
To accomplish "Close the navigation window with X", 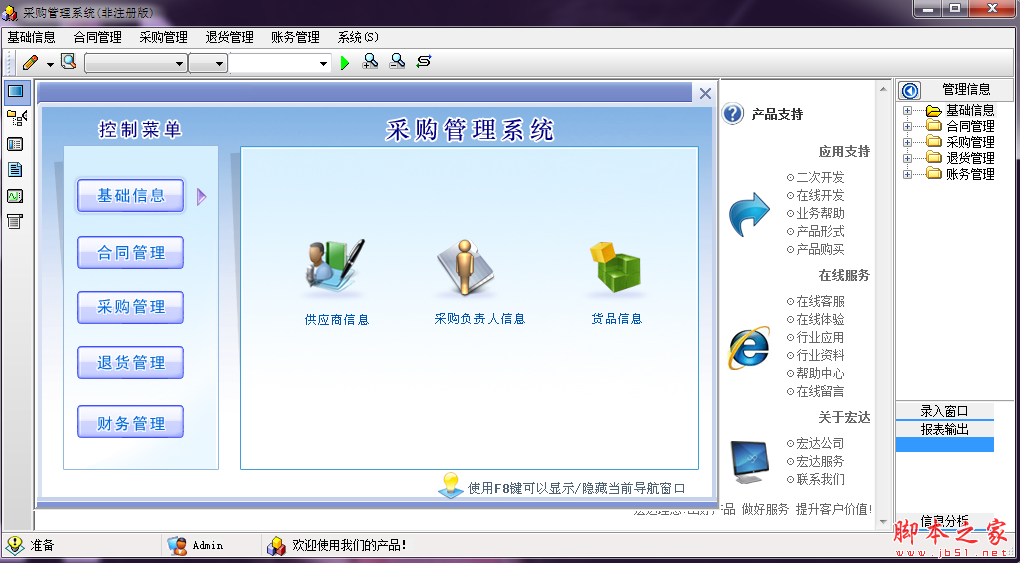I will 705,94.
